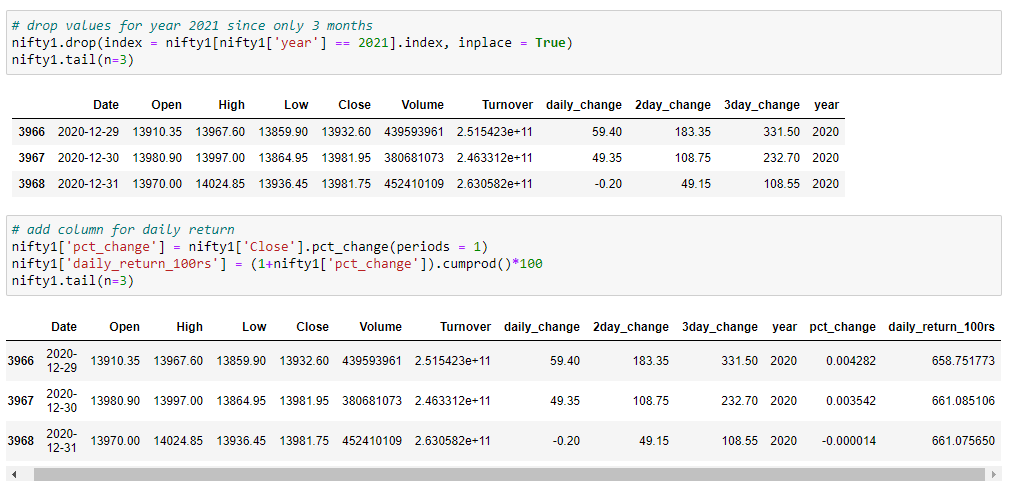Click the pct_change value 0.004282
The height and width of the screenshot is (481, 1014).
(850, 361)
